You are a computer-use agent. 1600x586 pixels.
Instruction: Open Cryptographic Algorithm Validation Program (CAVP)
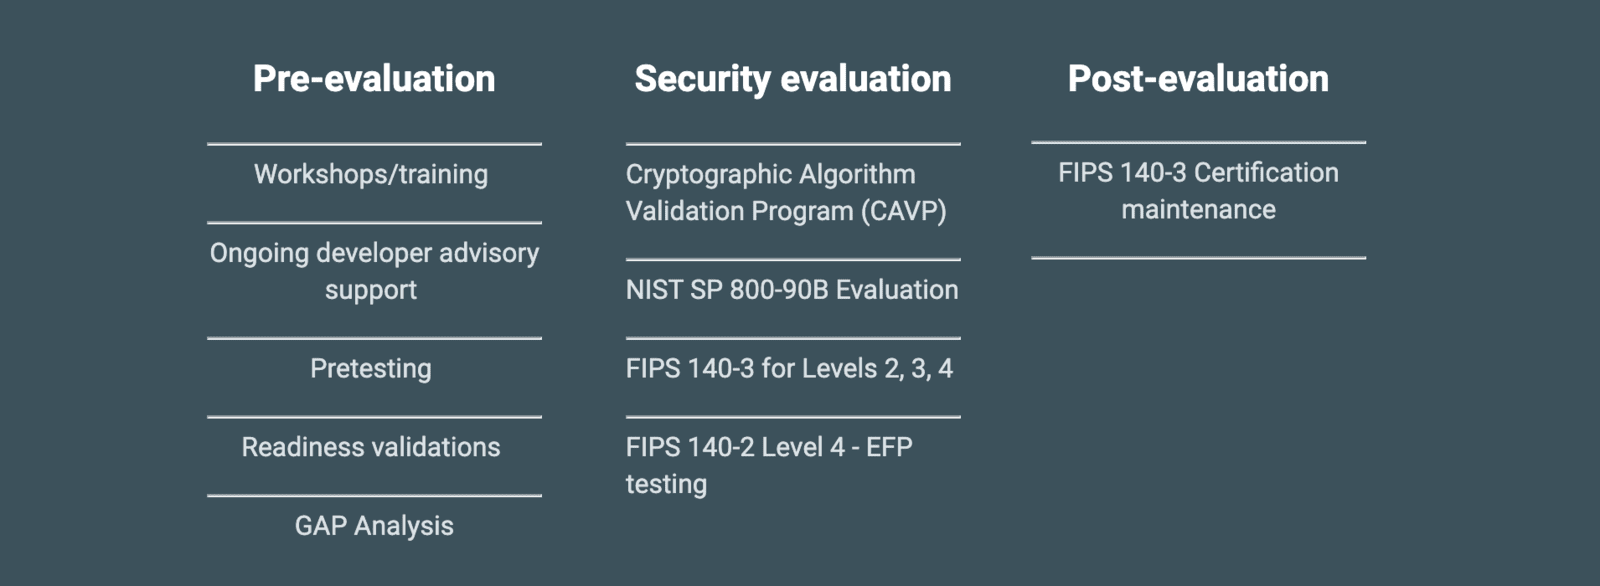coord(786,192)
